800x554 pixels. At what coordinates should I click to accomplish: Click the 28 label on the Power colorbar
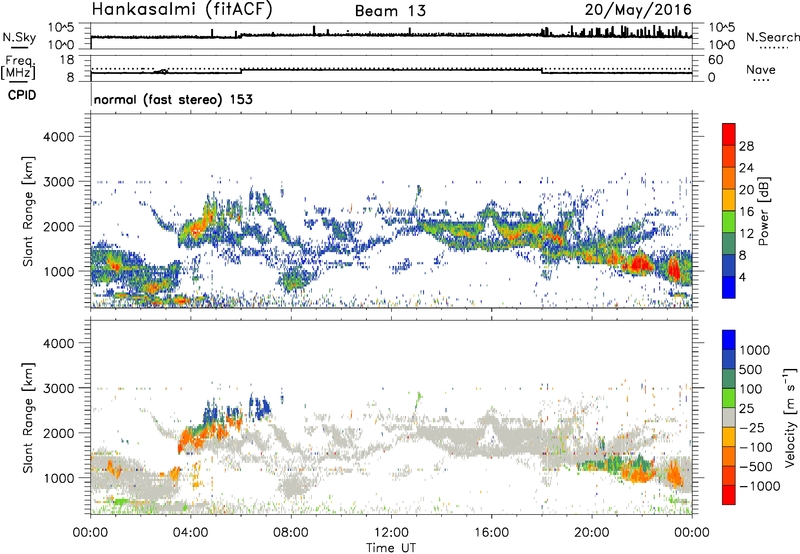pyautogui.click(x=746, y=146)
